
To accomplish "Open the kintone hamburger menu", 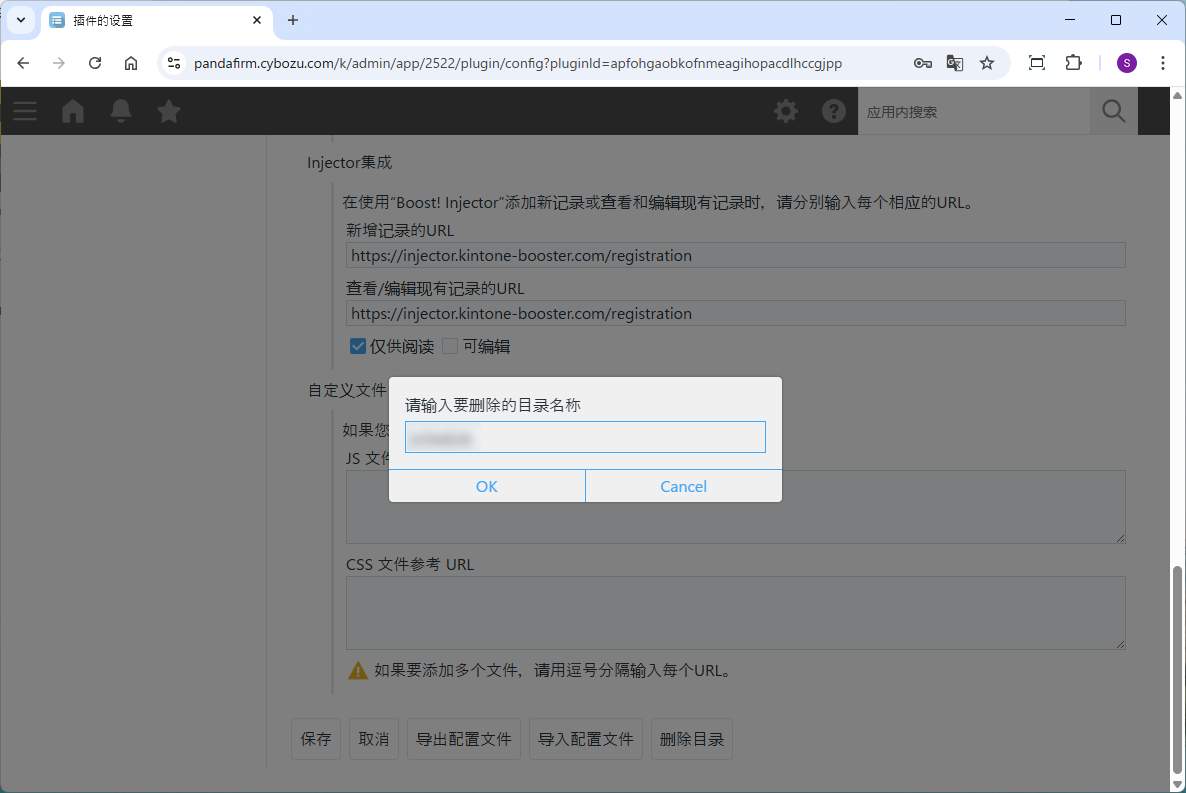I will point(25,111).
